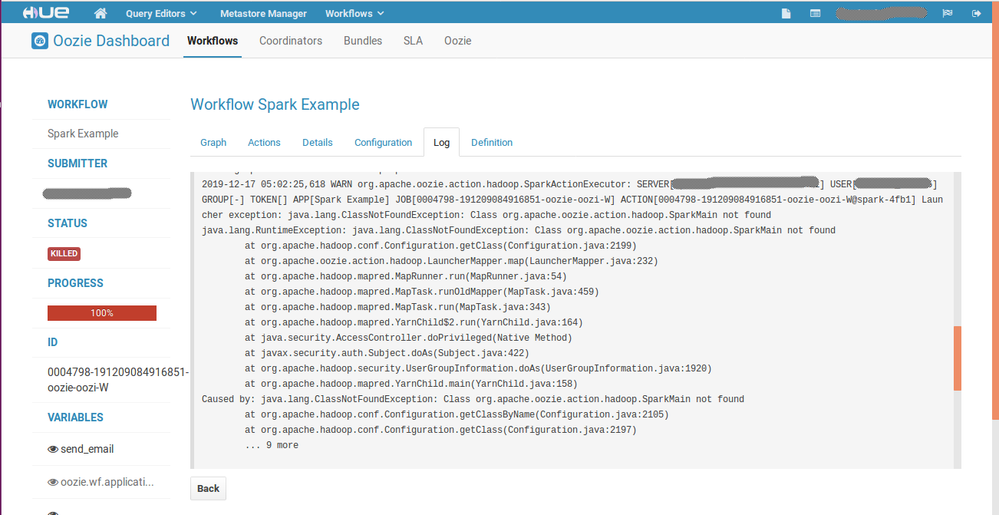The width and height of the screenshot is (999, 515).
Task: Click log line with MapTask.java:343
Action: click(398, 307)
